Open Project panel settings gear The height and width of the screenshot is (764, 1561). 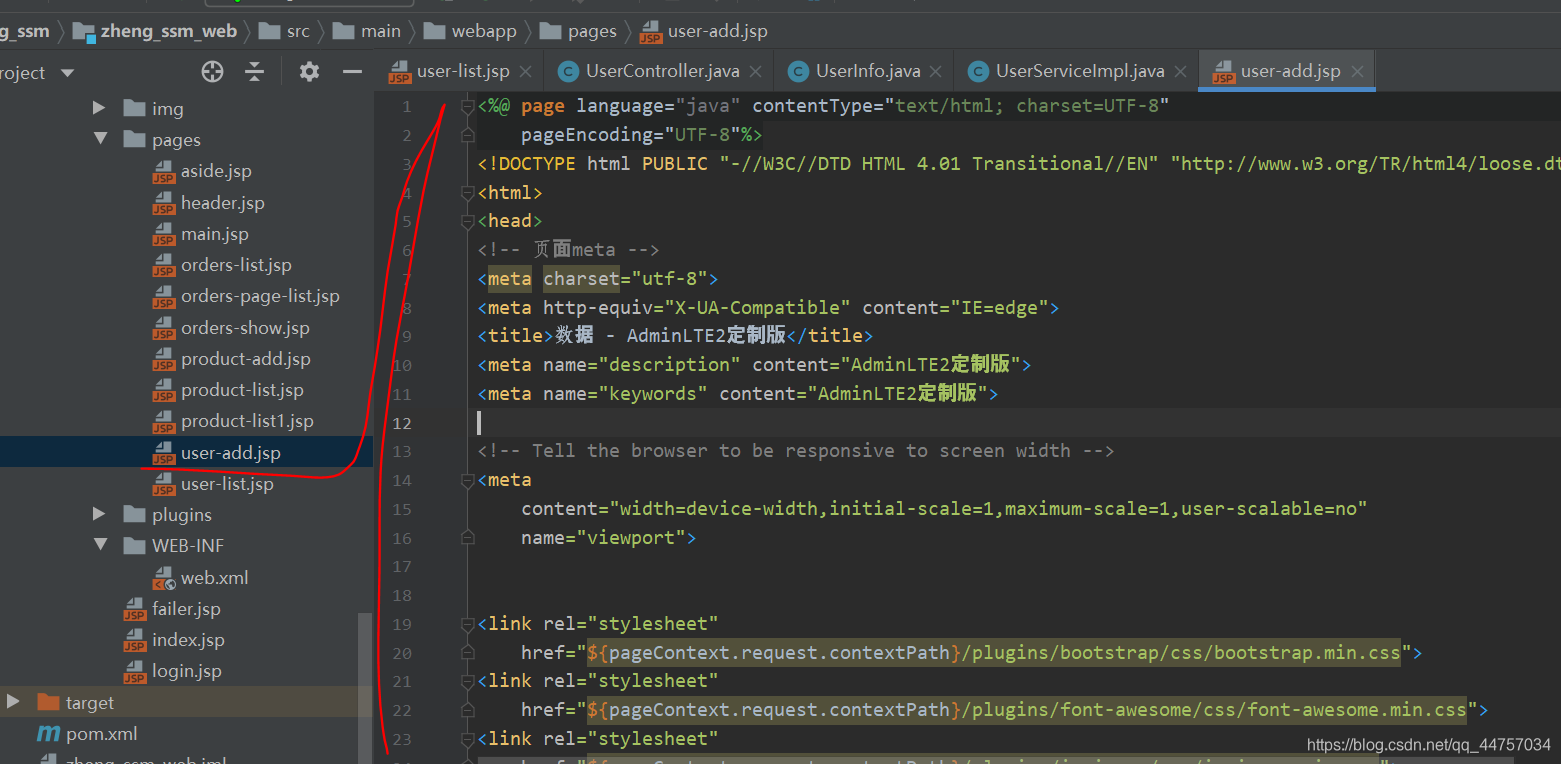[310, 72]
